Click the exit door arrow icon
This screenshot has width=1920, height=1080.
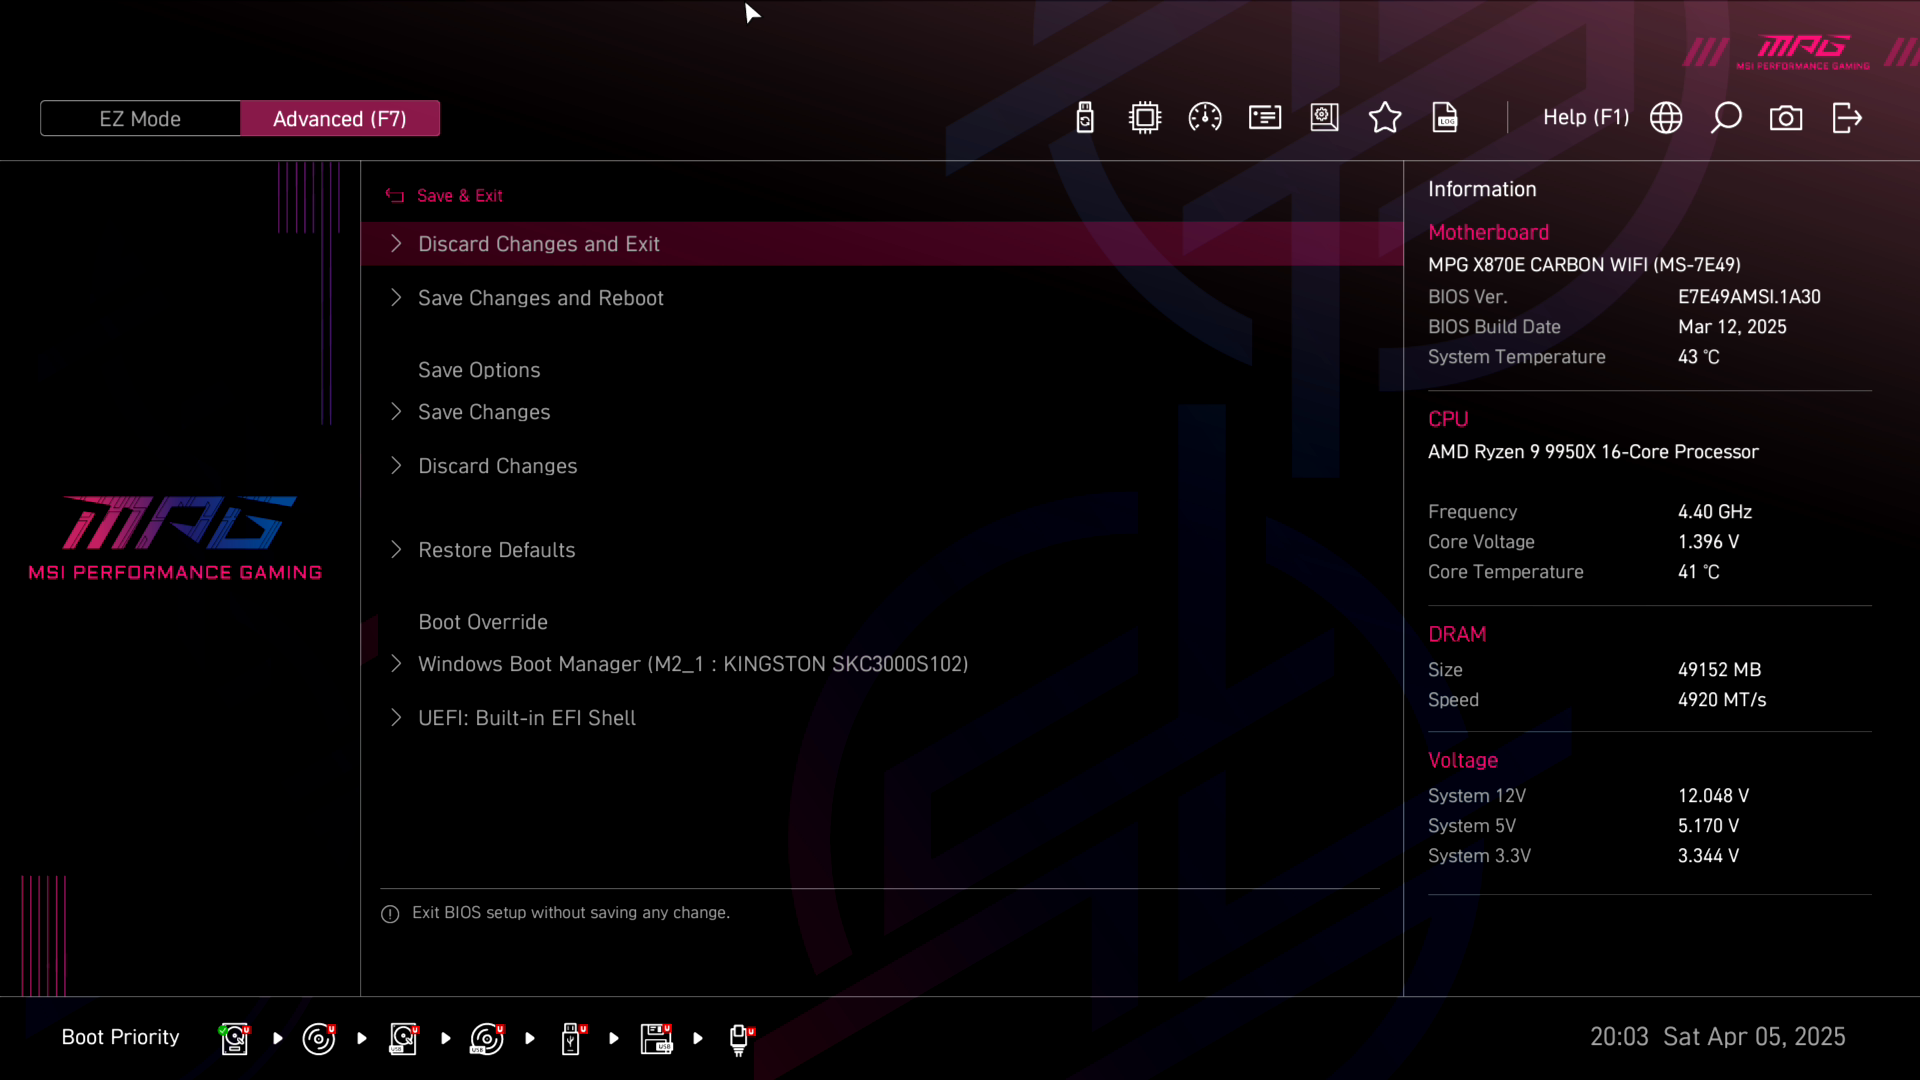click(x=1847, y=118)
